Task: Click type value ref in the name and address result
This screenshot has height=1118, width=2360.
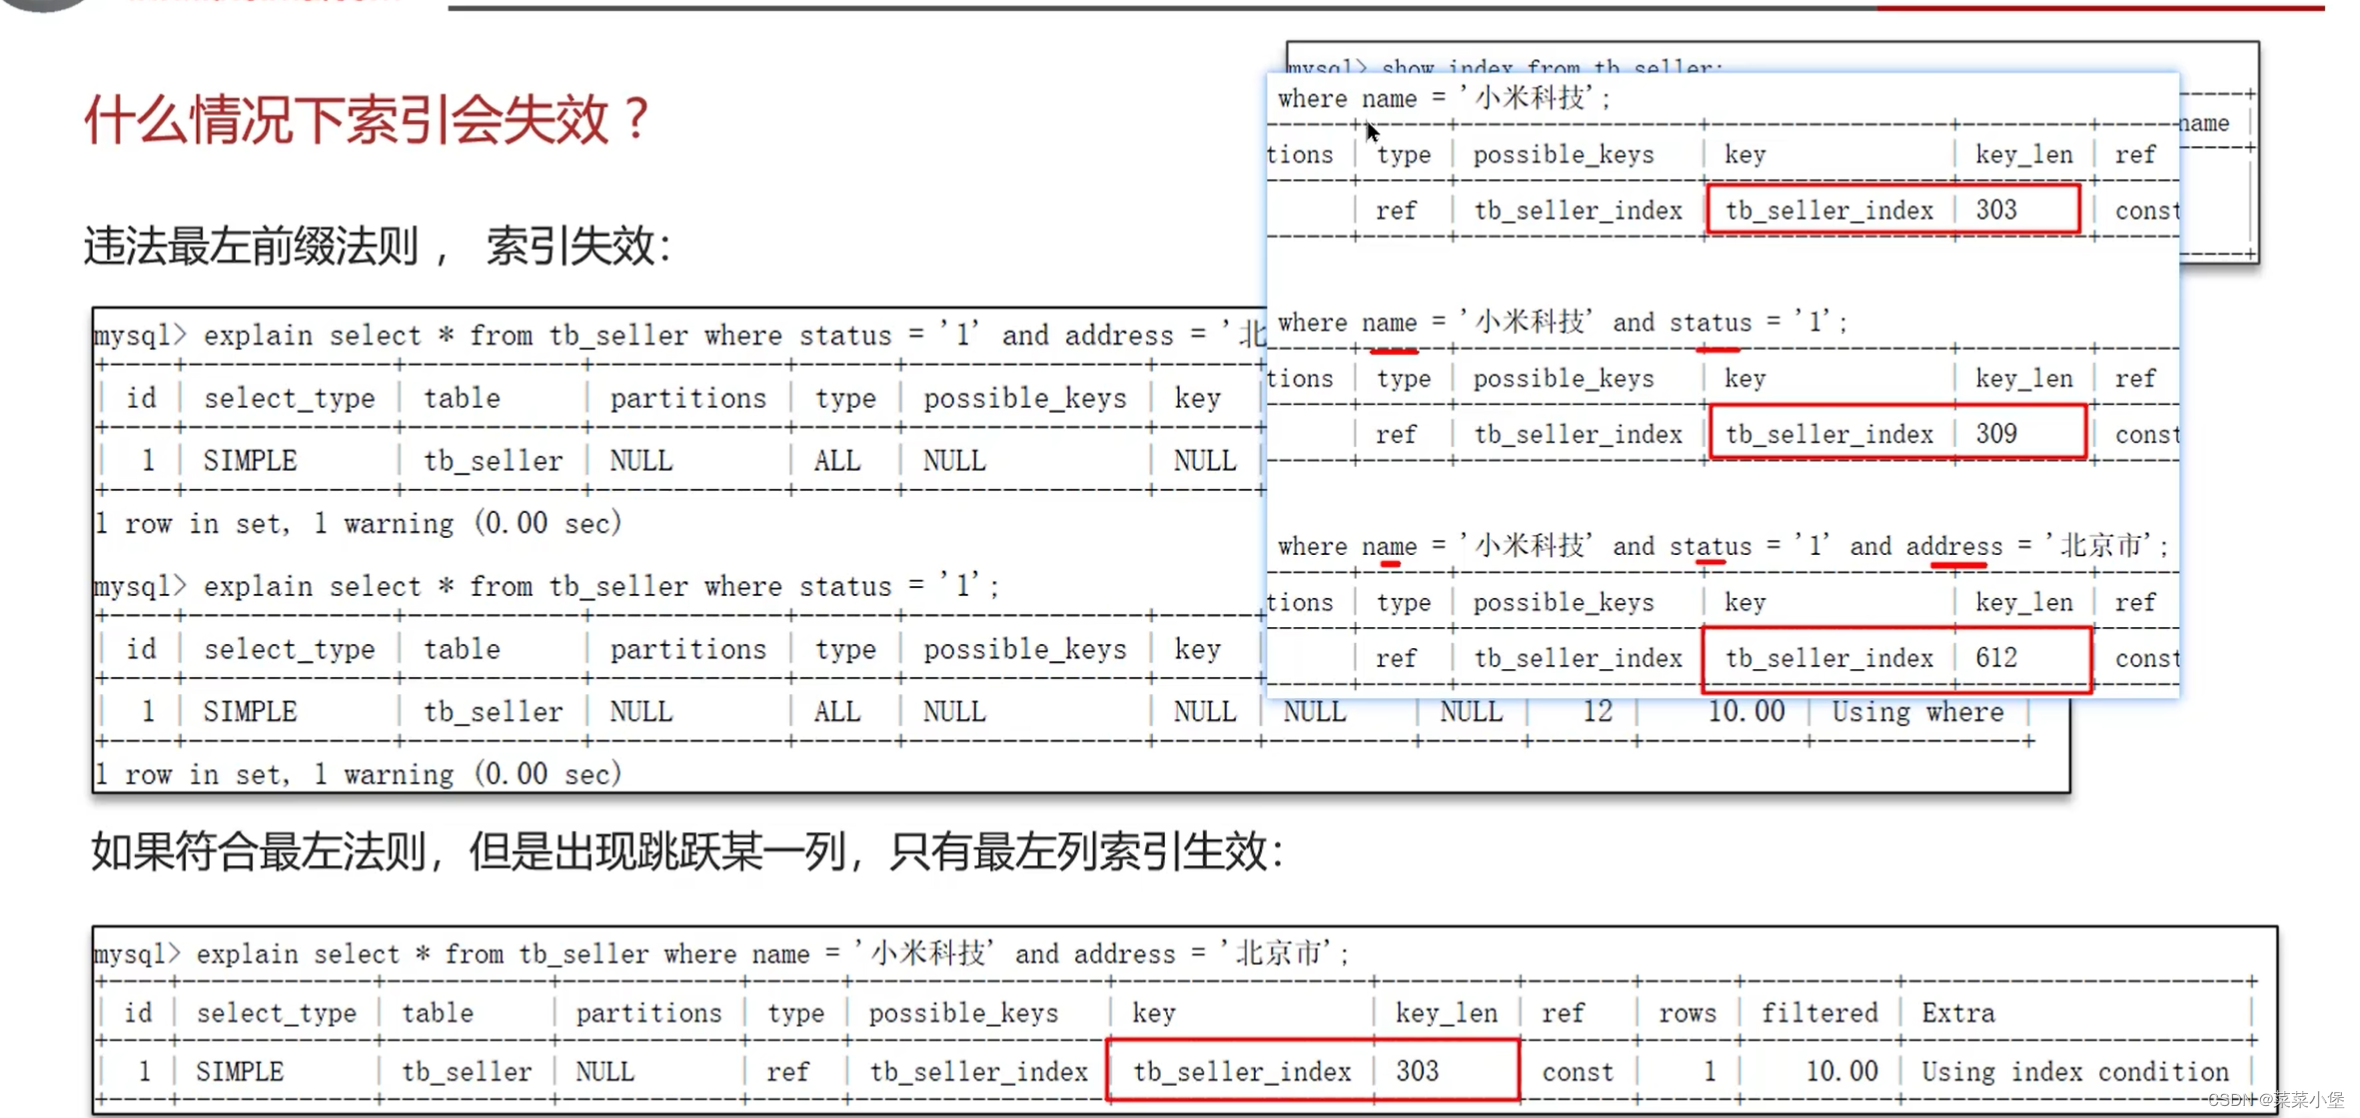Action: click(787, 1071)
